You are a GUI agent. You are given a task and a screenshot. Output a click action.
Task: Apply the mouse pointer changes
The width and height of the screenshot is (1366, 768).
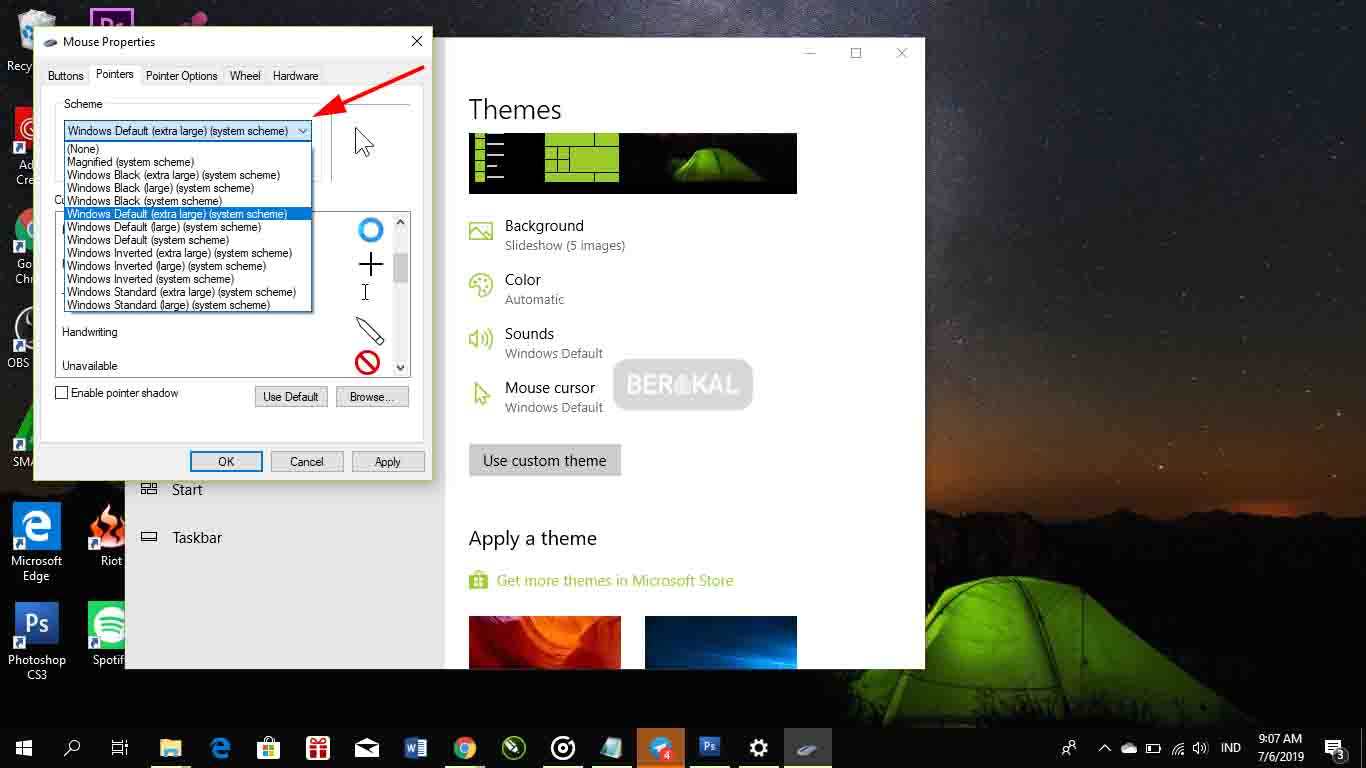click(388, 461)
